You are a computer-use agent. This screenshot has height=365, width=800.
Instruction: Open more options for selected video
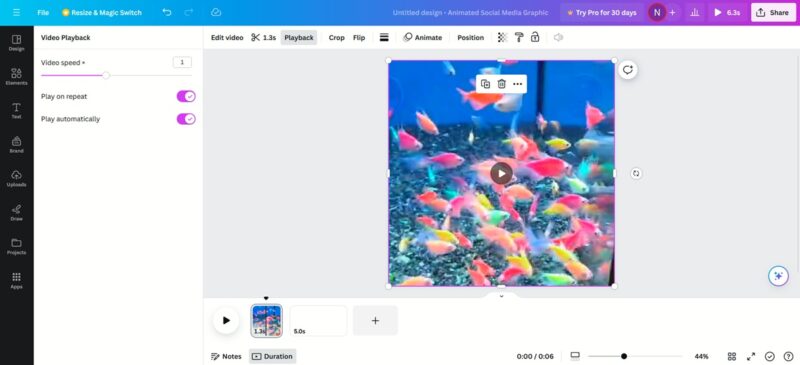point(518,84)
